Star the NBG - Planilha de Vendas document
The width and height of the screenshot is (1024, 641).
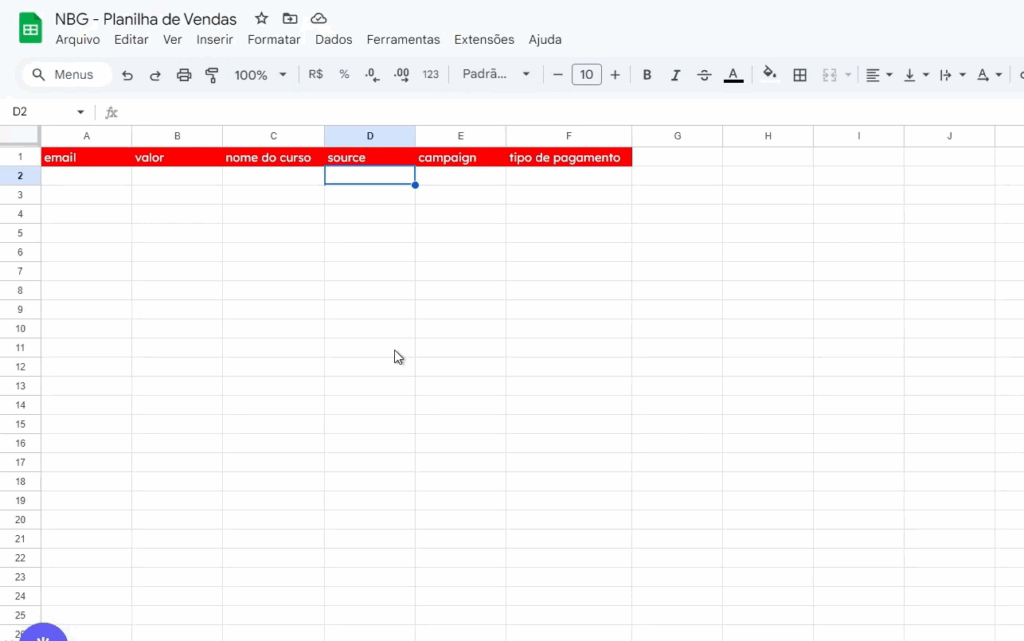261,19
